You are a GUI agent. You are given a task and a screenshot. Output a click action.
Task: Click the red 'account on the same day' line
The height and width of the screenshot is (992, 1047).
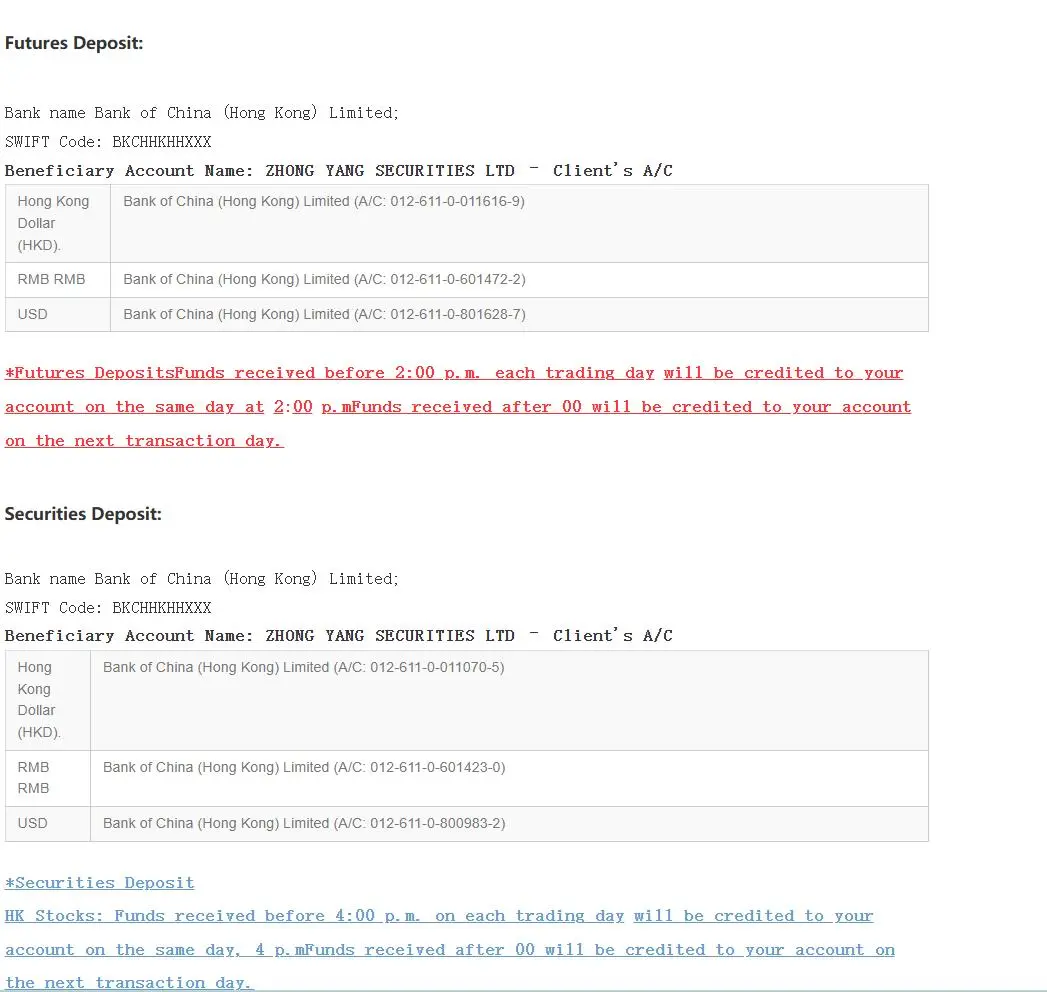pos(458,407)
